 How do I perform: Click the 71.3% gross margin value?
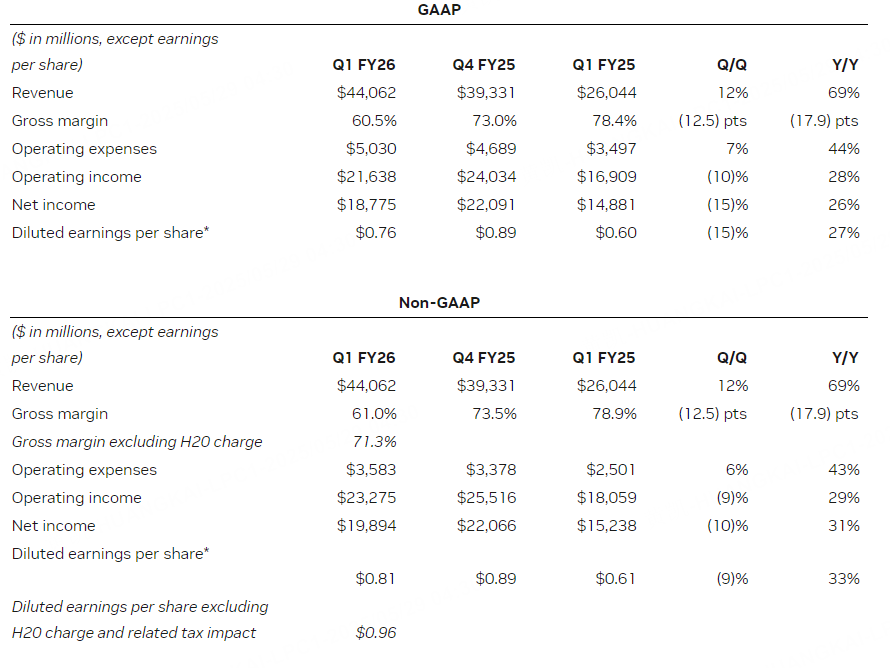tap(375, 442)
